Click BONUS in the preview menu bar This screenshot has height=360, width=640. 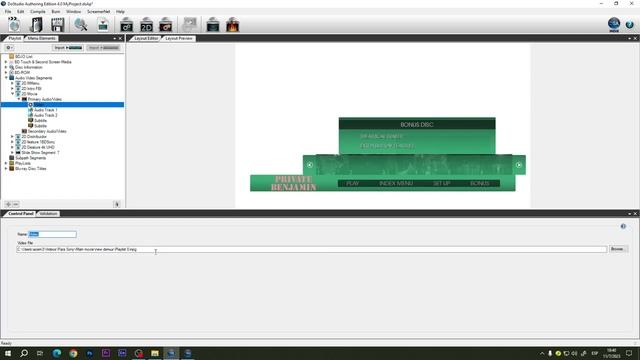480,183
